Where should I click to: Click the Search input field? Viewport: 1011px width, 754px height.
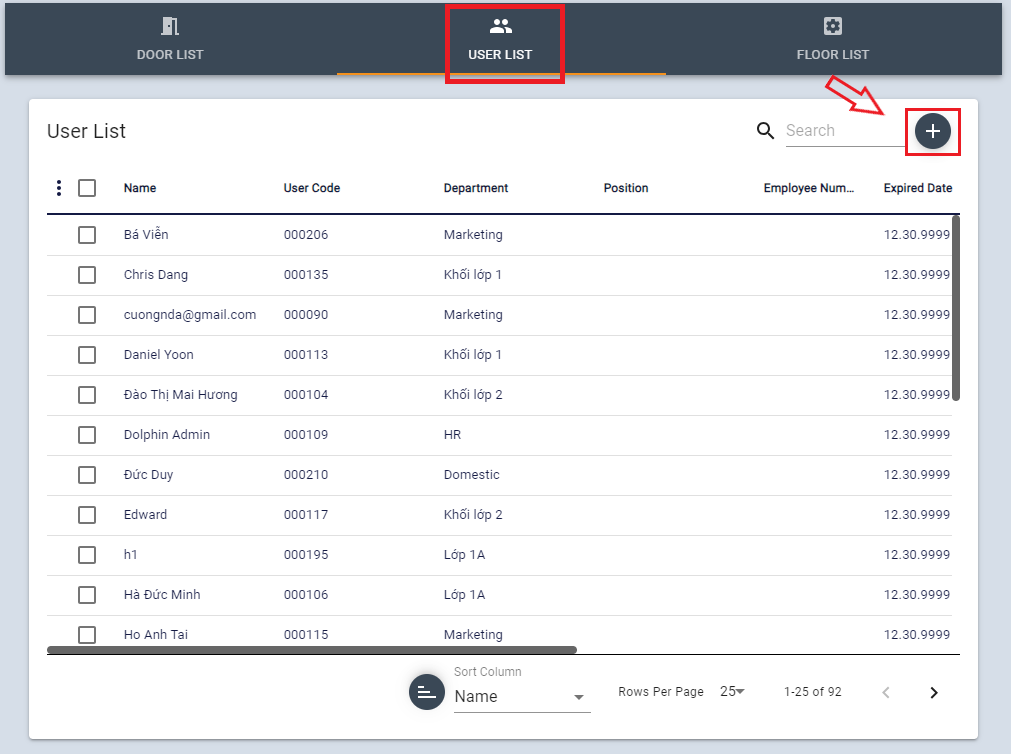[843, 131]
